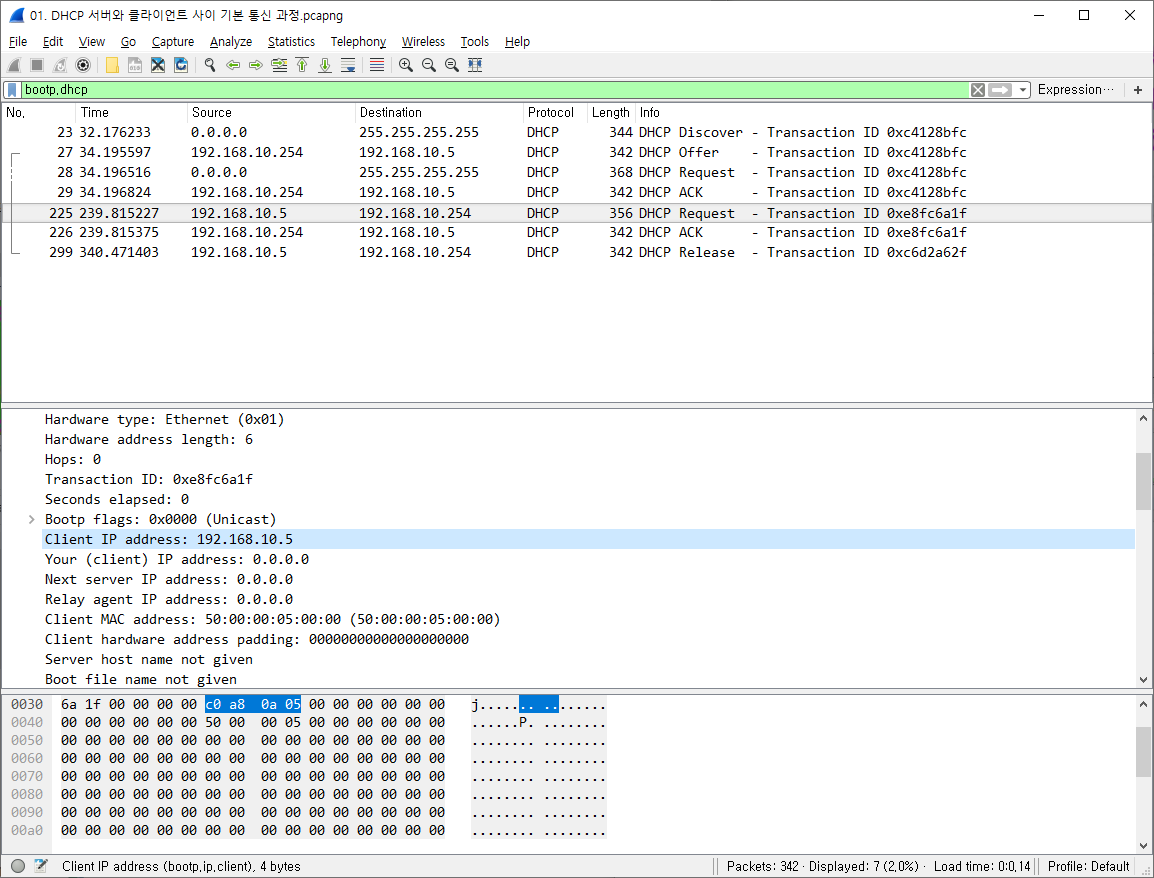This screenshot has width=1154, height=878.
Task: Save this capture file icon
Action: click(135, 66)
